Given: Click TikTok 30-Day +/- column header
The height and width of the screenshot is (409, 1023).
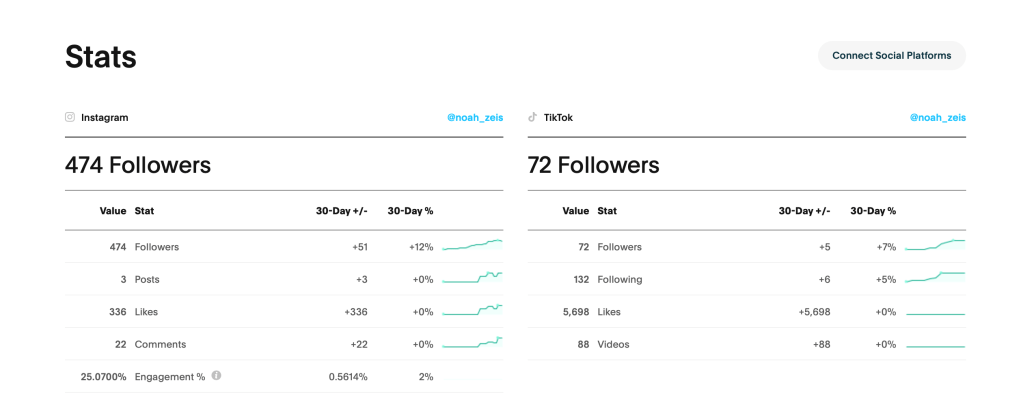Looking at the screenshot, I should point(805,211).
